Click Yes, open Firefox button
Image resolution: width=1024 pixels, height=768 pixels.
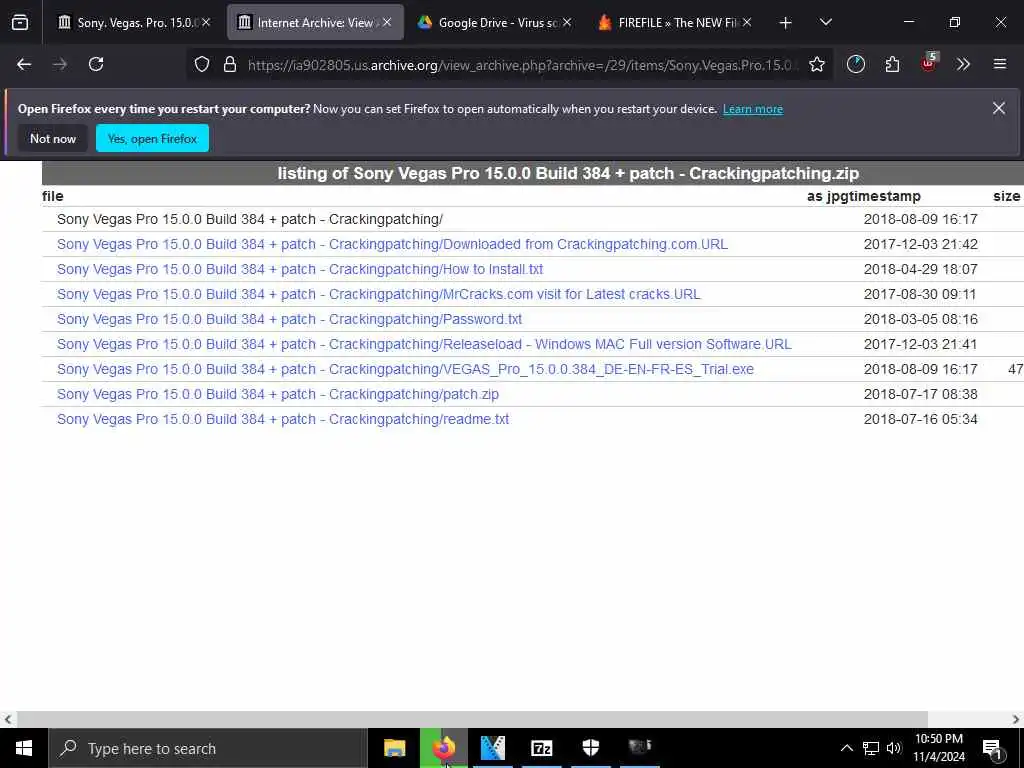point(152,138)
